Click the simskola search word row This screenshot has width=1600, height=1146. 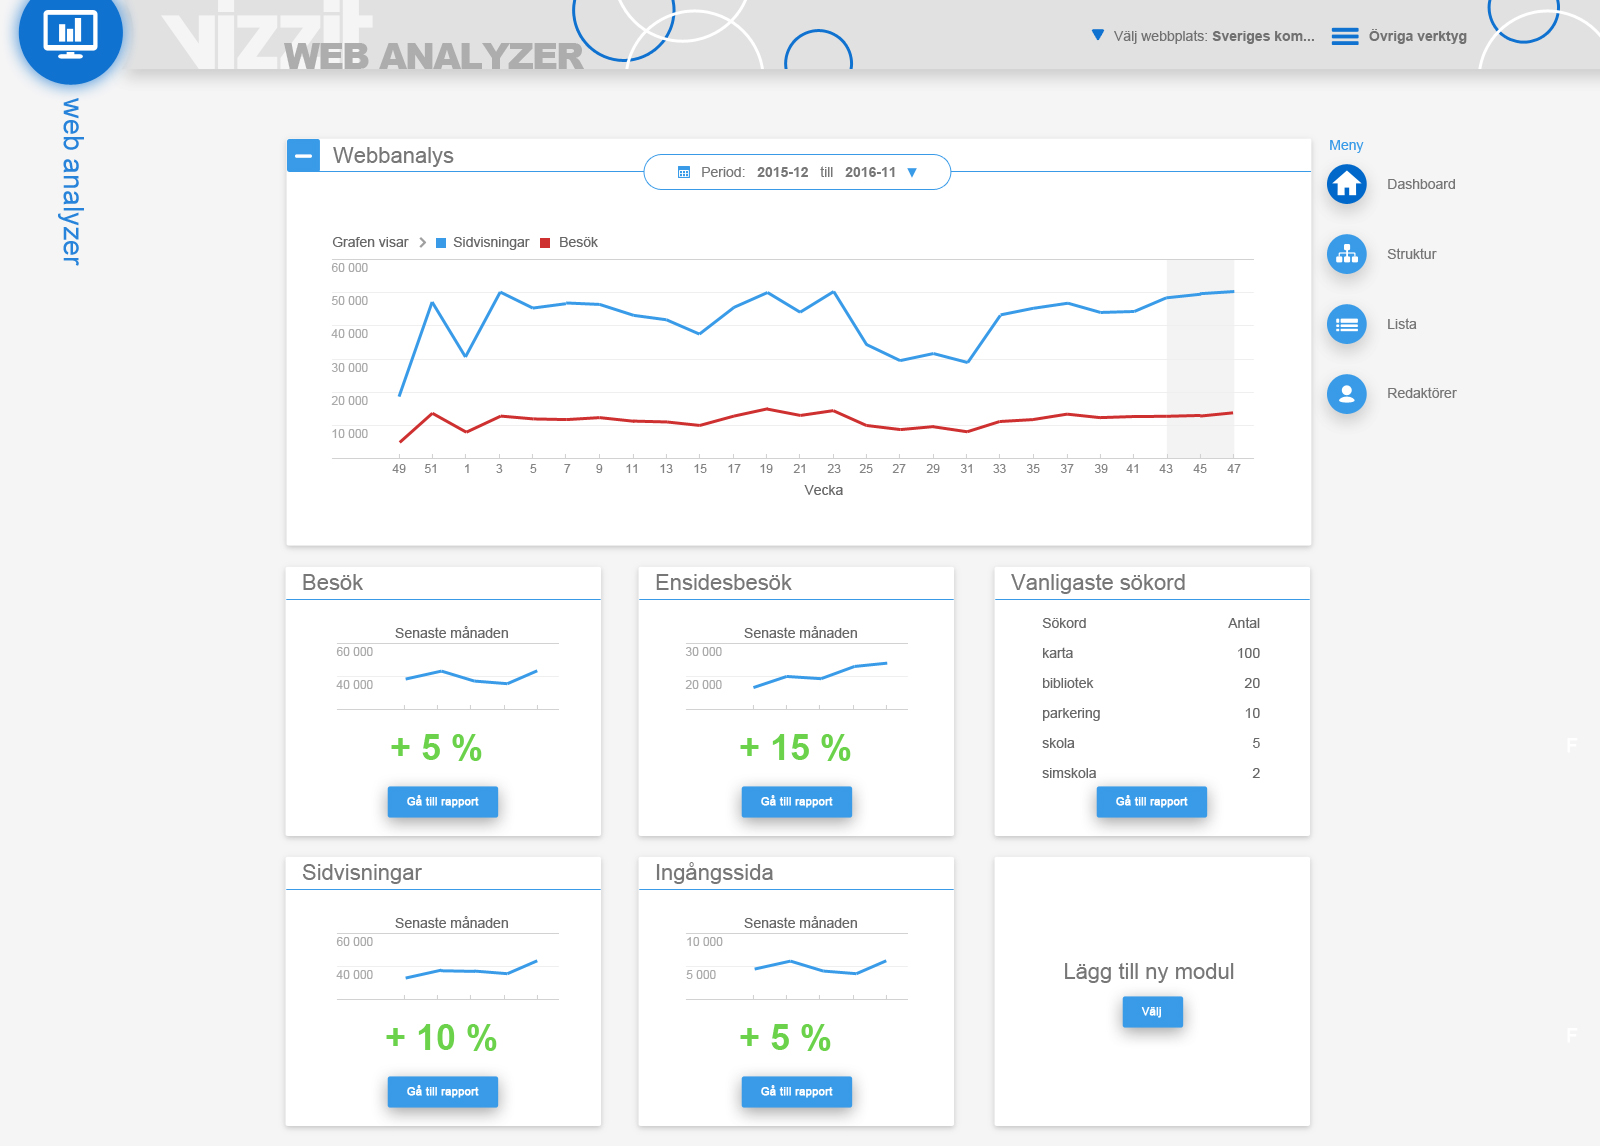point(1151,773)
